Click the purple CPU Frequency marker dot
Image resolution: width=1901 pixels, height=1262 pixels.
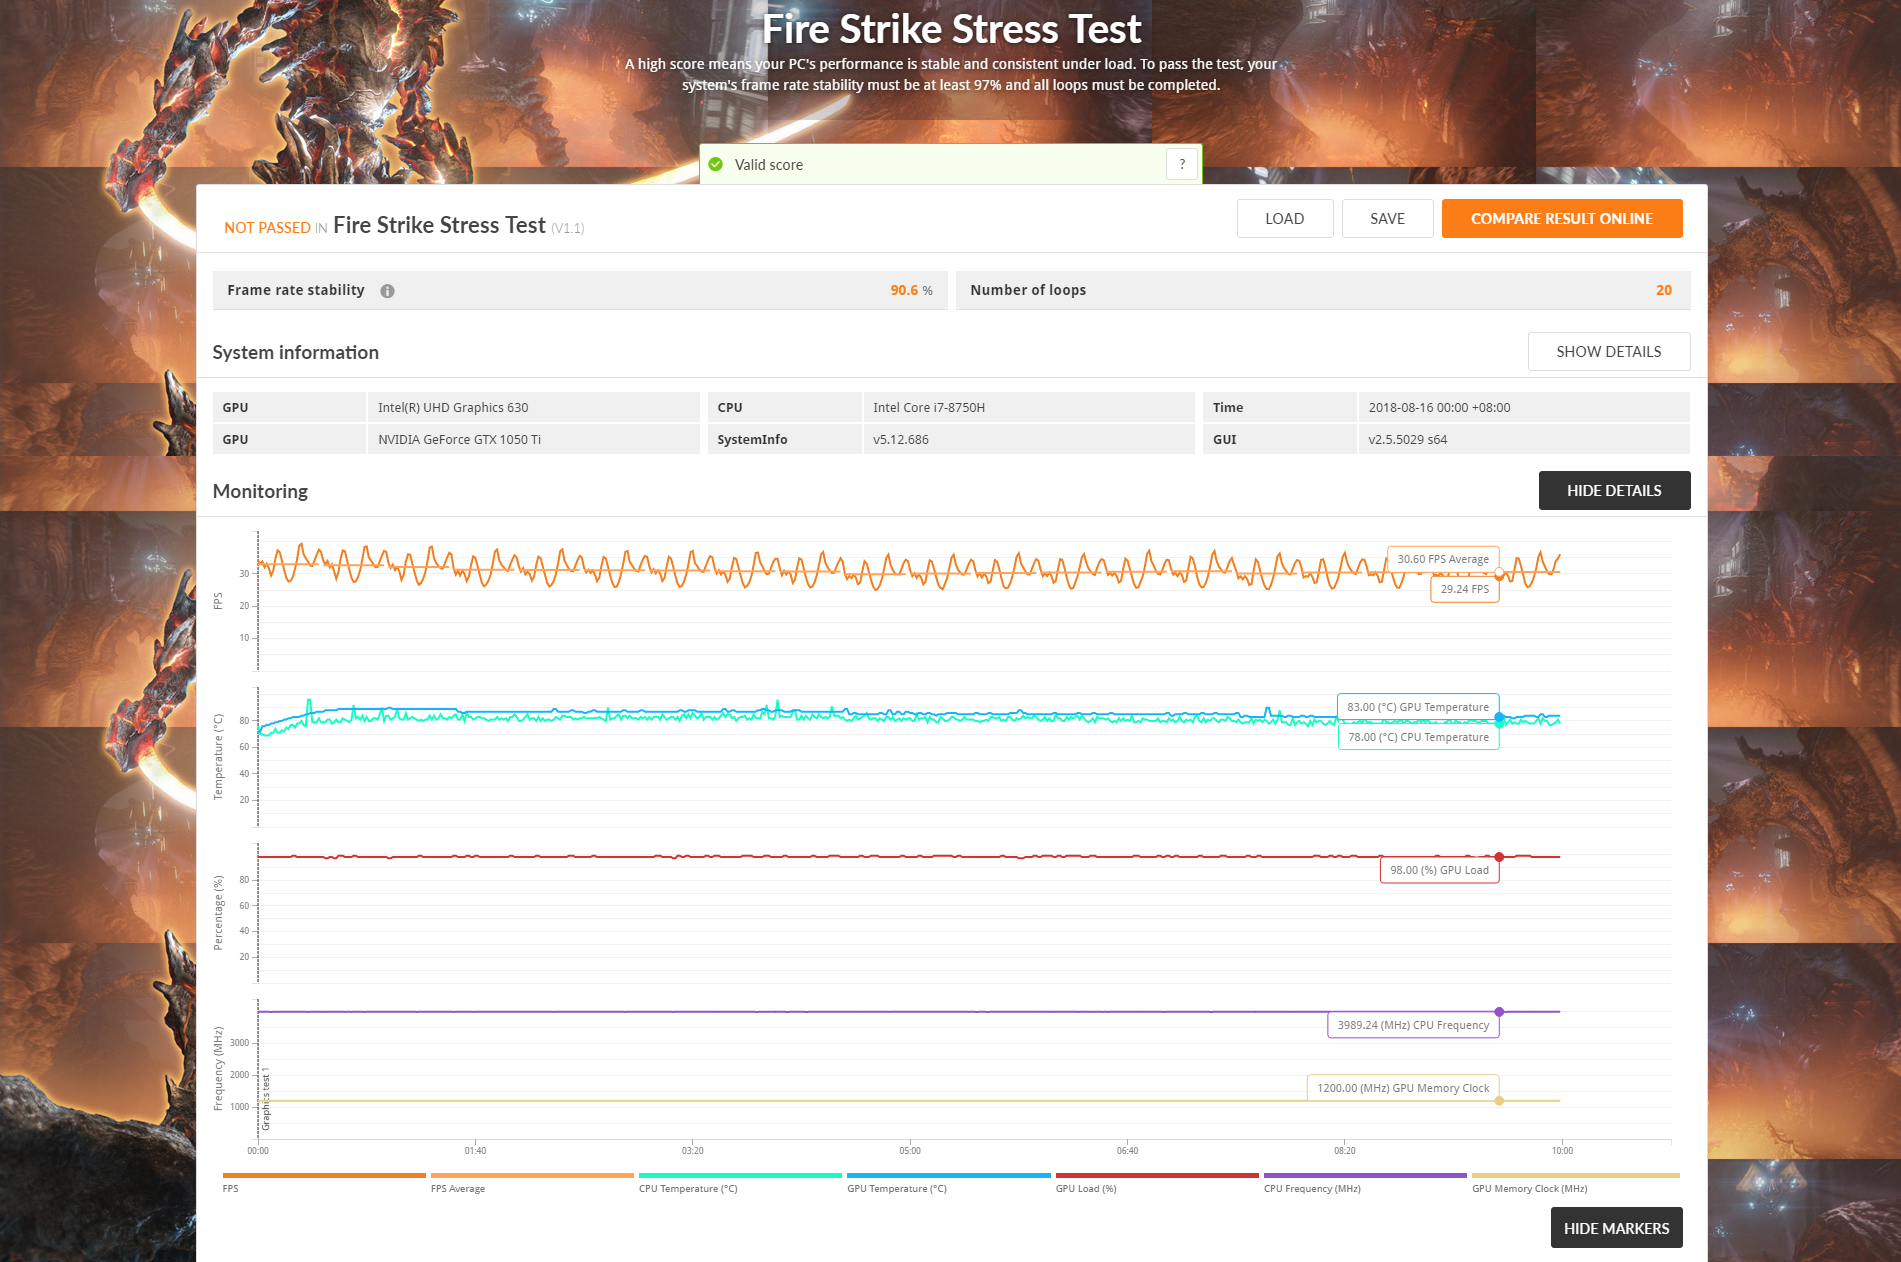click(1499, 1012)
